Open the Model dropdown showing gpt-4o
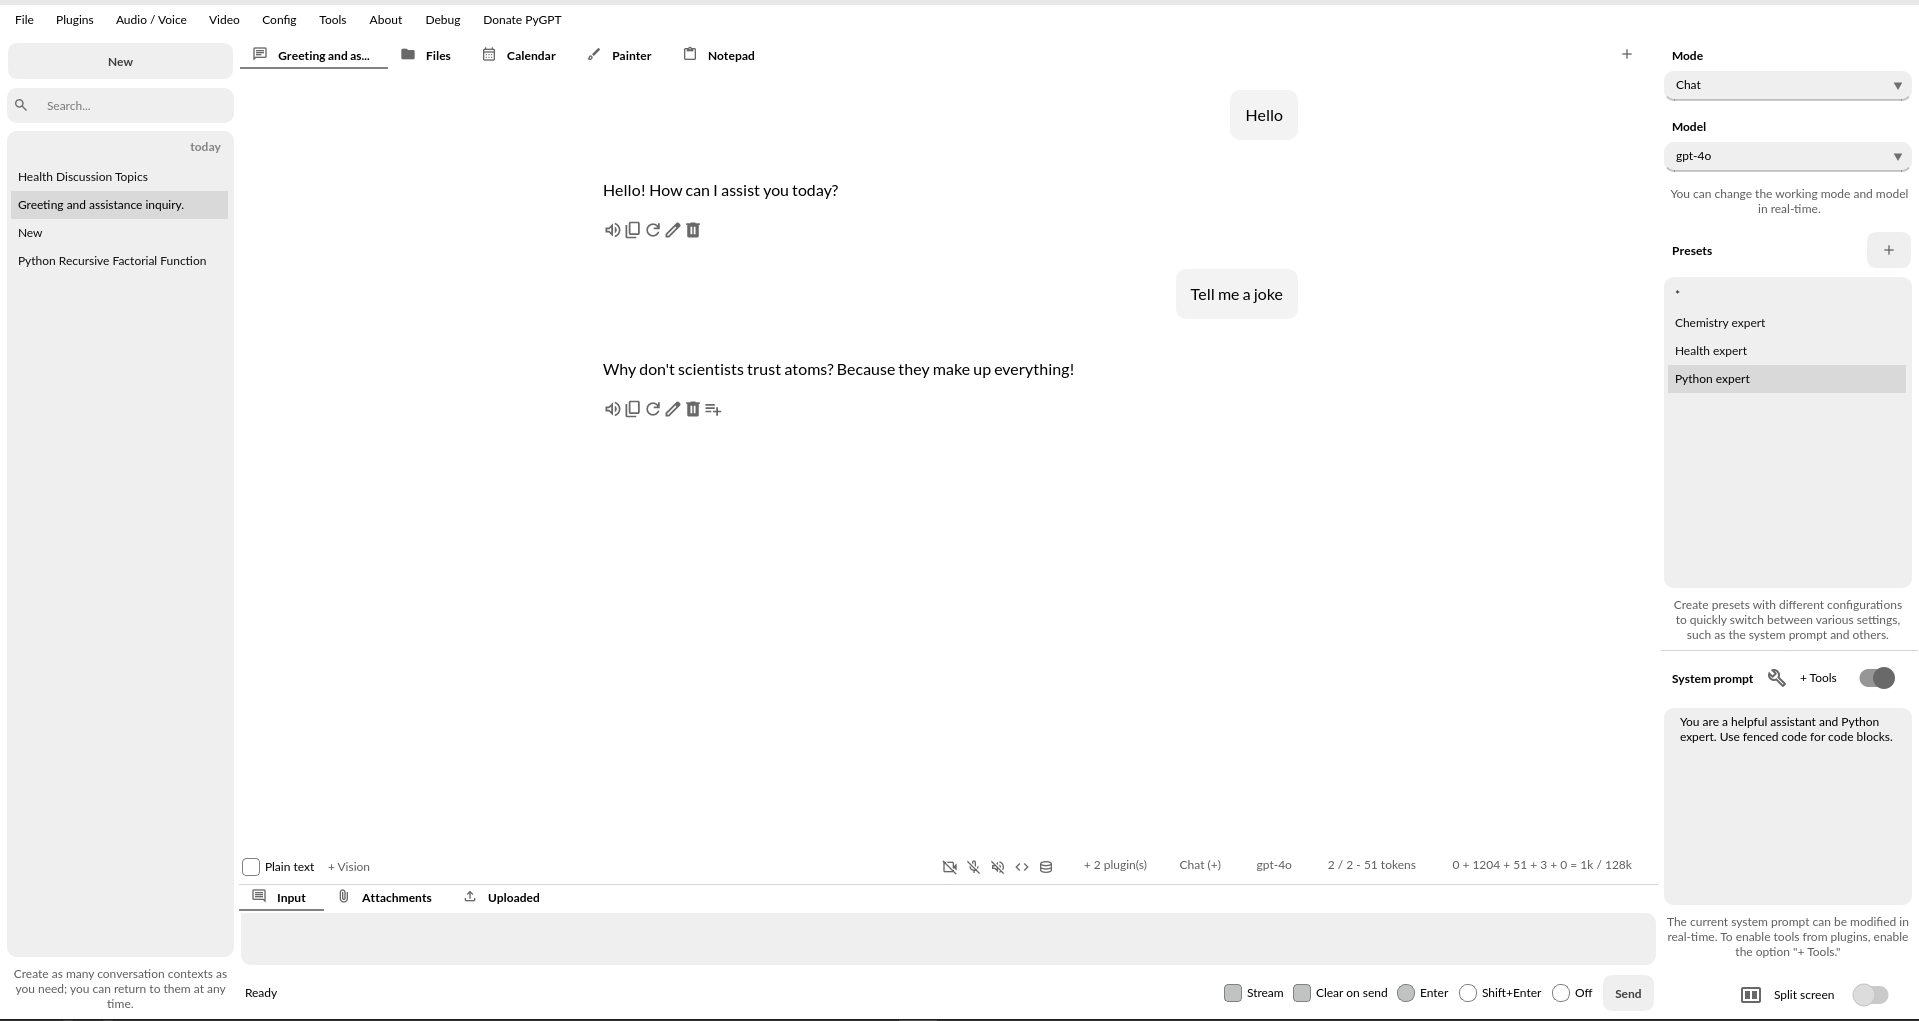 tap(1787, 157)
